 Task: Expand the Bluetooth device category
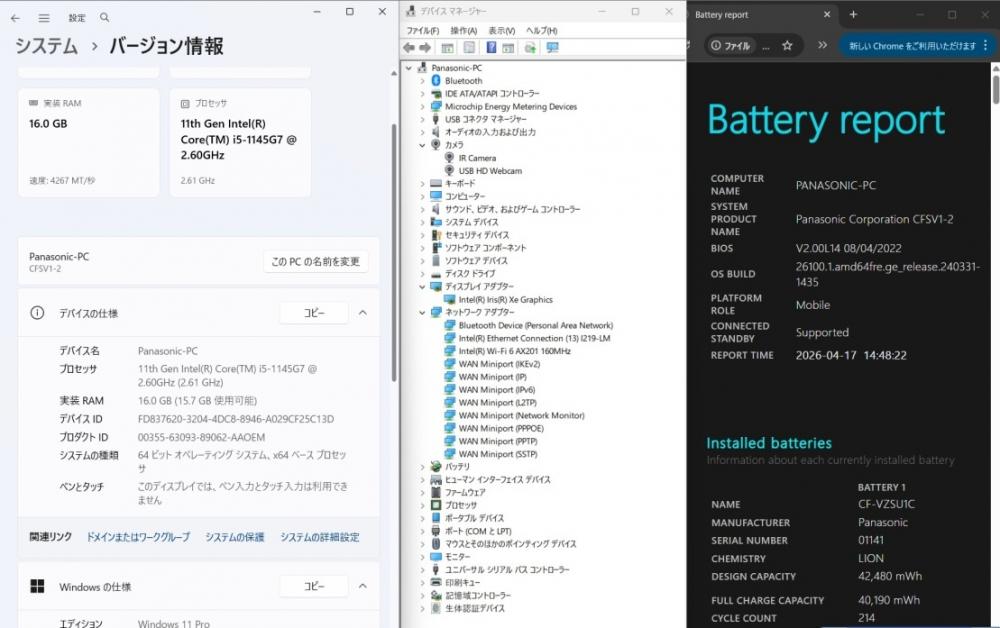(x=422, y=81)
